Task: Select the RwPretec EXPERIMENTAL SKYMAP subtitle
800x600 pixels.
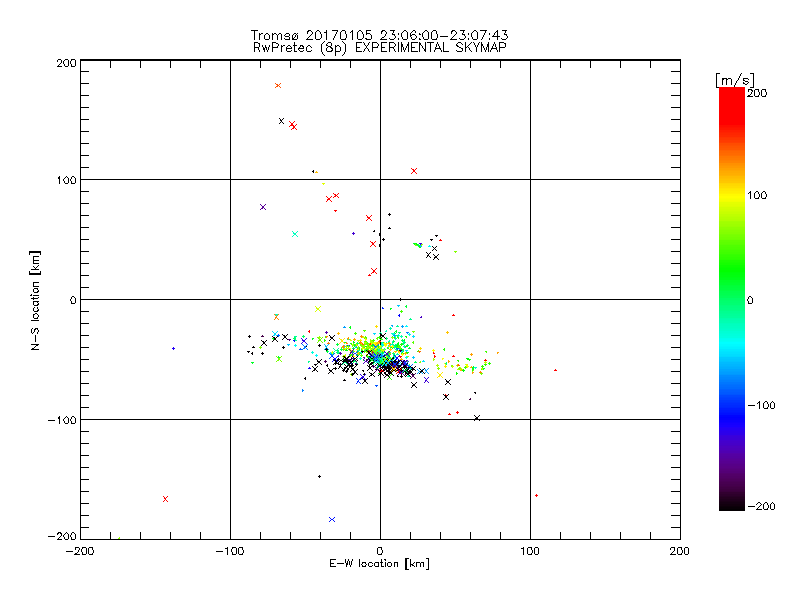Action: tap(378, 47)
